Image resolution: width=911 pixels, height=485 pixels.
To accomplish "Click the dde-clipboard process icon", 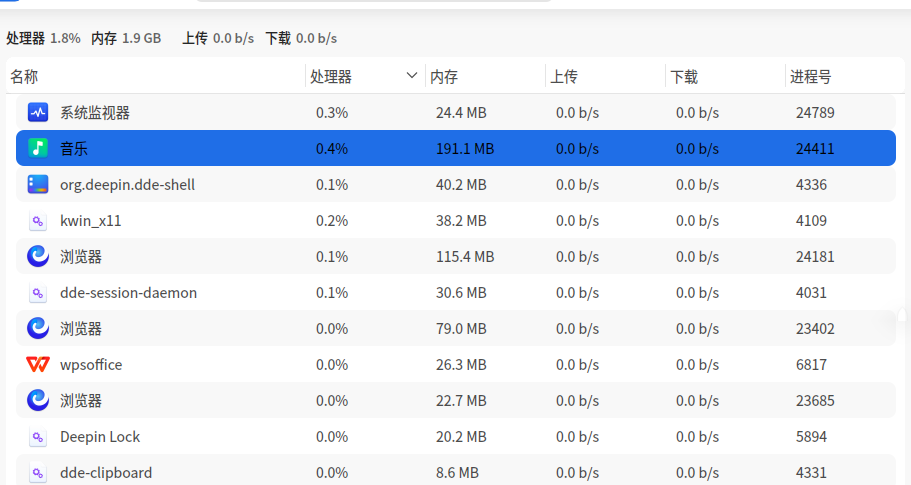I will click(38, 473).
